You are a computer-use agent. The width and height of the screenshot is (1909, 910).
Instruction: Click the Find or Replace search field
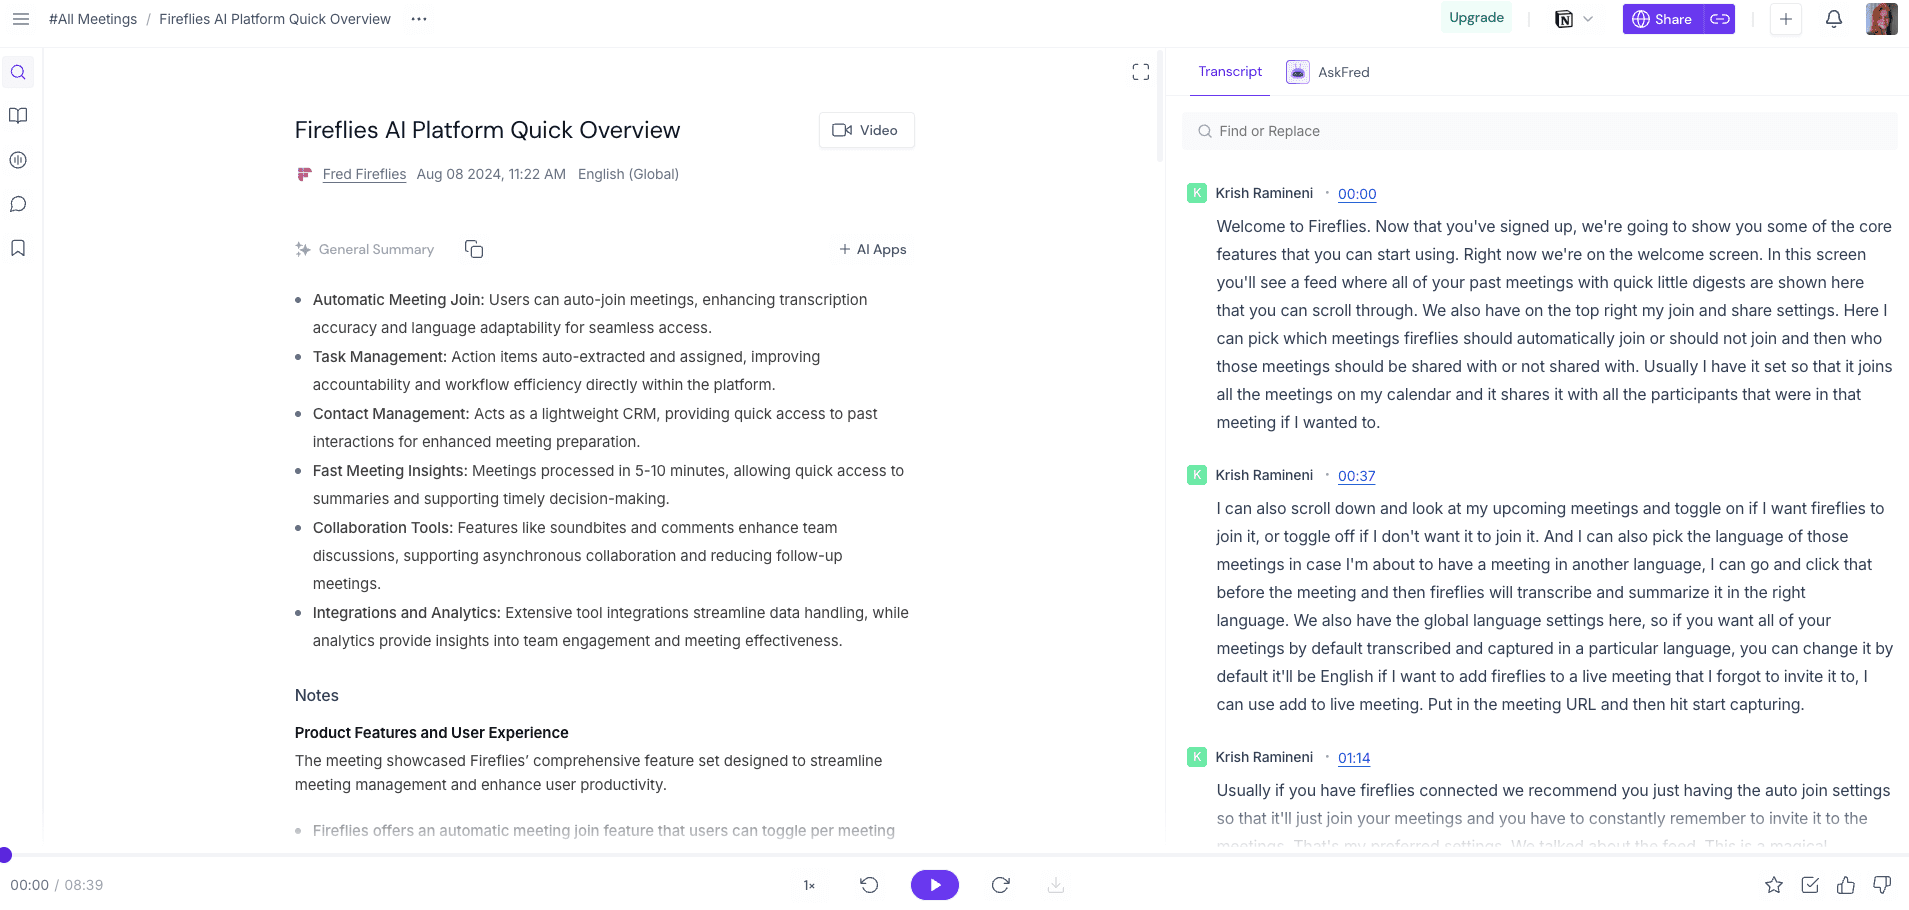(1540, 131)
